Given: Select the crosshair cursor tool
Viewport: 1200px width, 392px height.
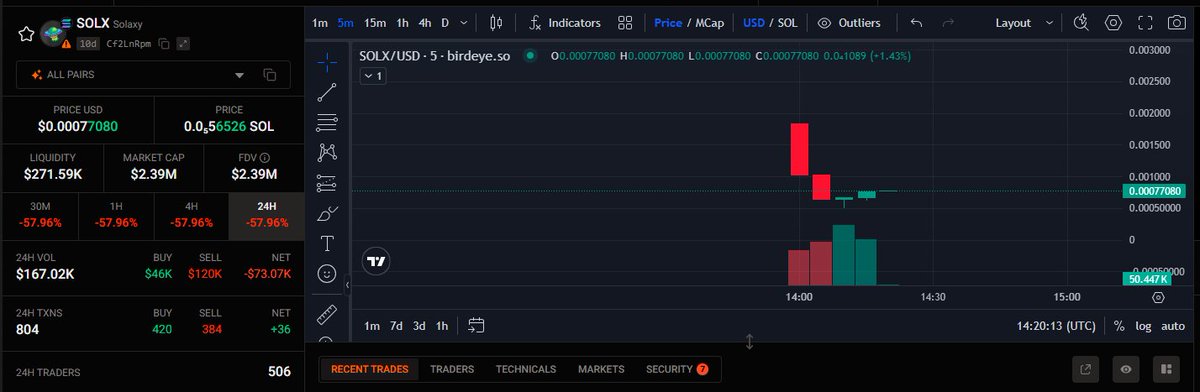Looking at the screenshot, I should click(327, 63).
